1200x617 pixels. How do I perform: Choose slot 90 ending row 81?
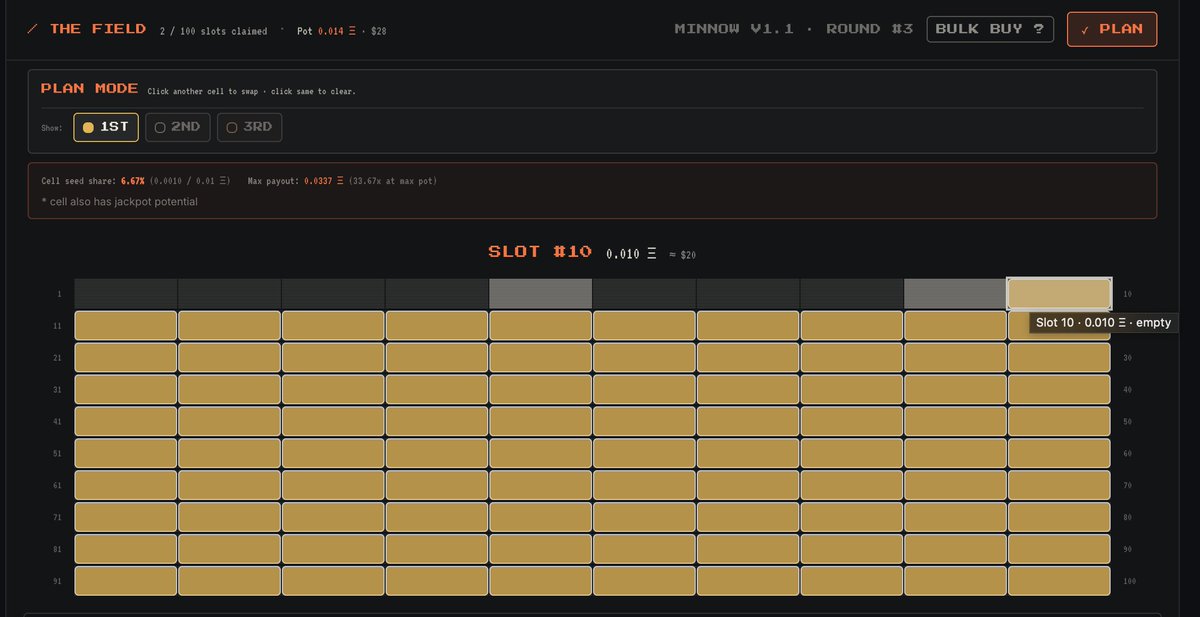point(1059,550)
